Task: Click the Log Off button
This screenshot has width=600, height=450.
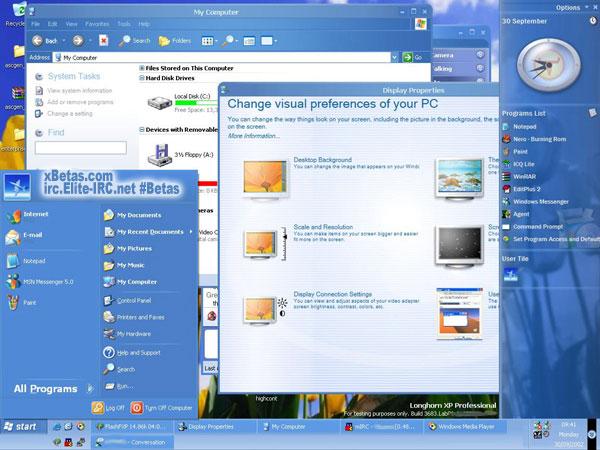Action: (108, 408)
